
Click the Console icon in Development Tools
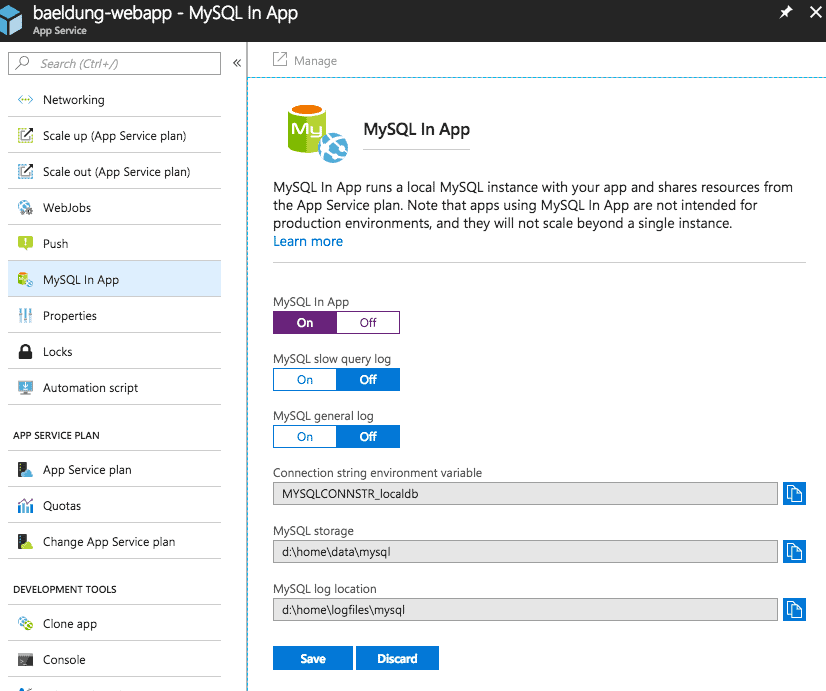click(x=25, y=660)
